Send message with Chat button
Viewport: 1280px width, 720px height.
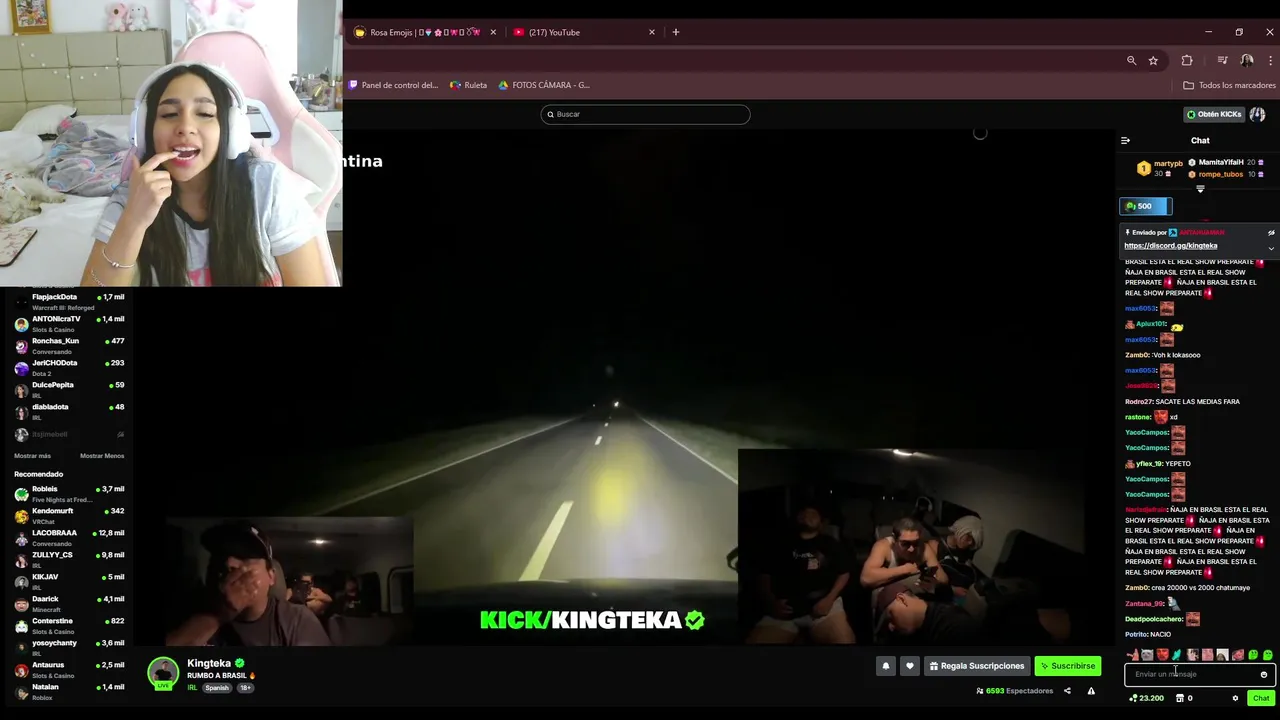pyautogui.click(x=1261, y=698)
